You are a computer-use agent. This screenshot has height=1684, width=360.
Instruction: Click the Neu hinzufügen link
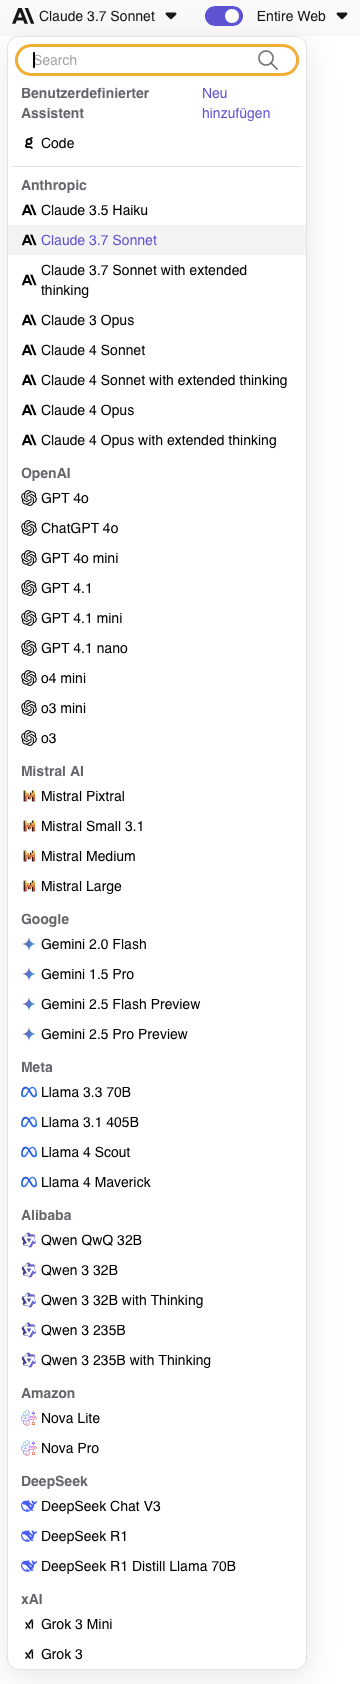236,103
